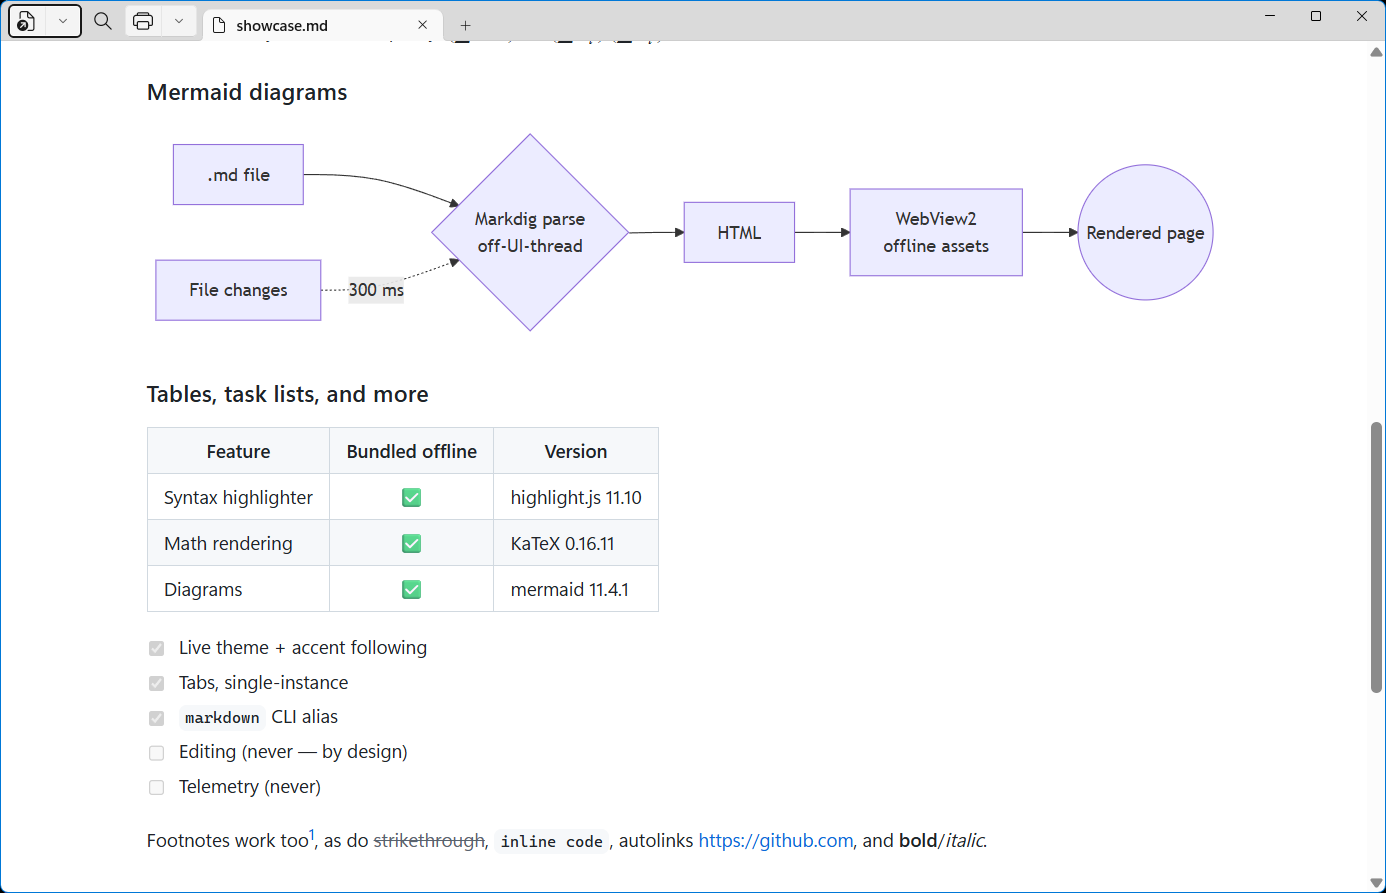The image size is (1386, 893).
Task: Click the Bundled offline column header
Action: click(x=411, y=451)
